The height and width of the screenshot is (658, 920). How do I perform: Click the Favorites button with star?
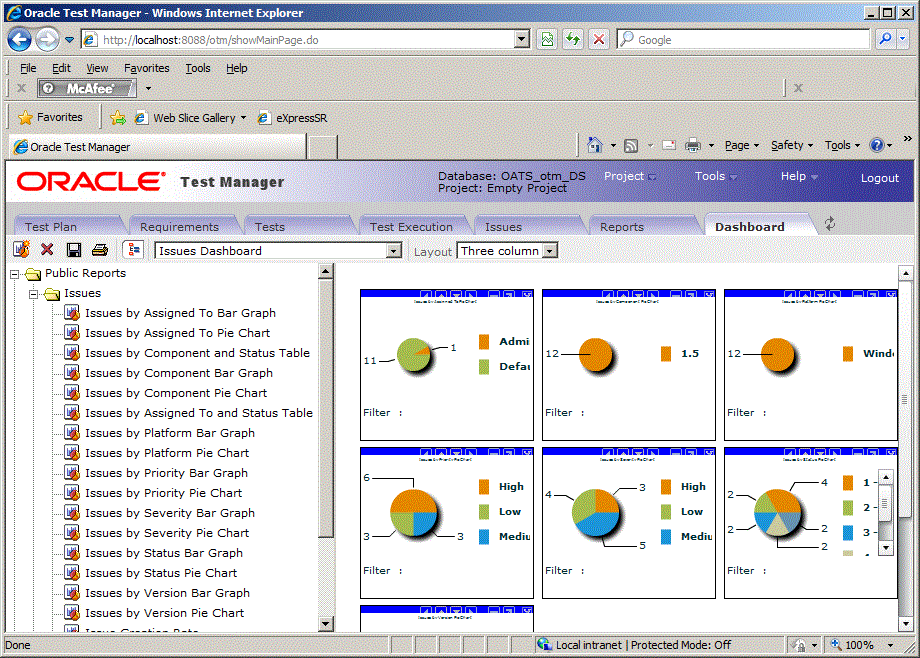(x=50, y=117)
